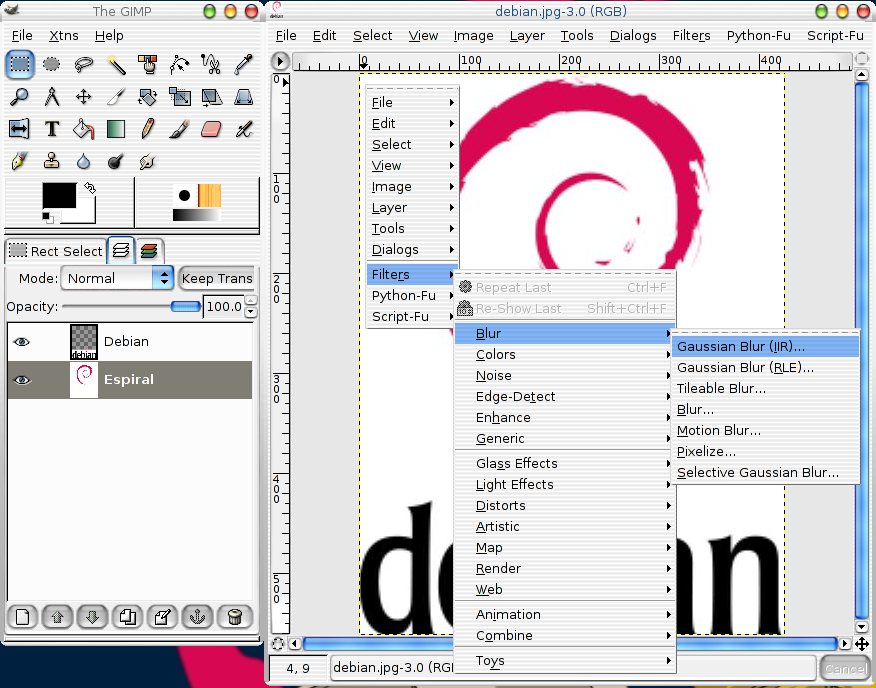
Task: Select the Crop knife tool
Action: (x=116, y=97)
